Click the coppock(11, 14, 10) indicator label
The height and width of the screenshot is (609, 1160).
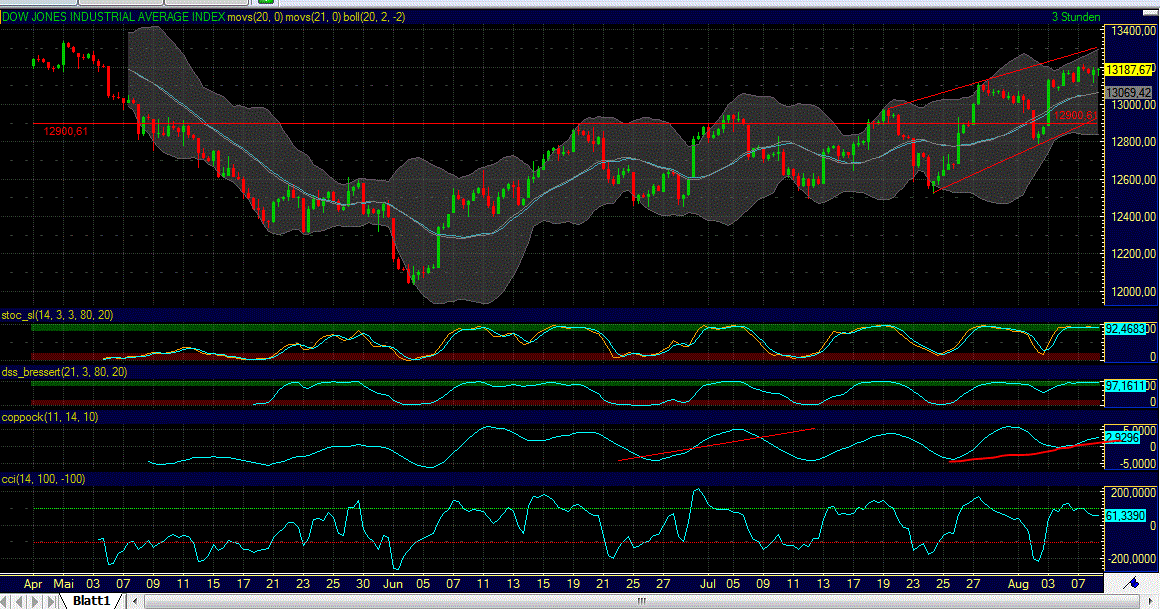pyautogui.click(x=50, y=417)
